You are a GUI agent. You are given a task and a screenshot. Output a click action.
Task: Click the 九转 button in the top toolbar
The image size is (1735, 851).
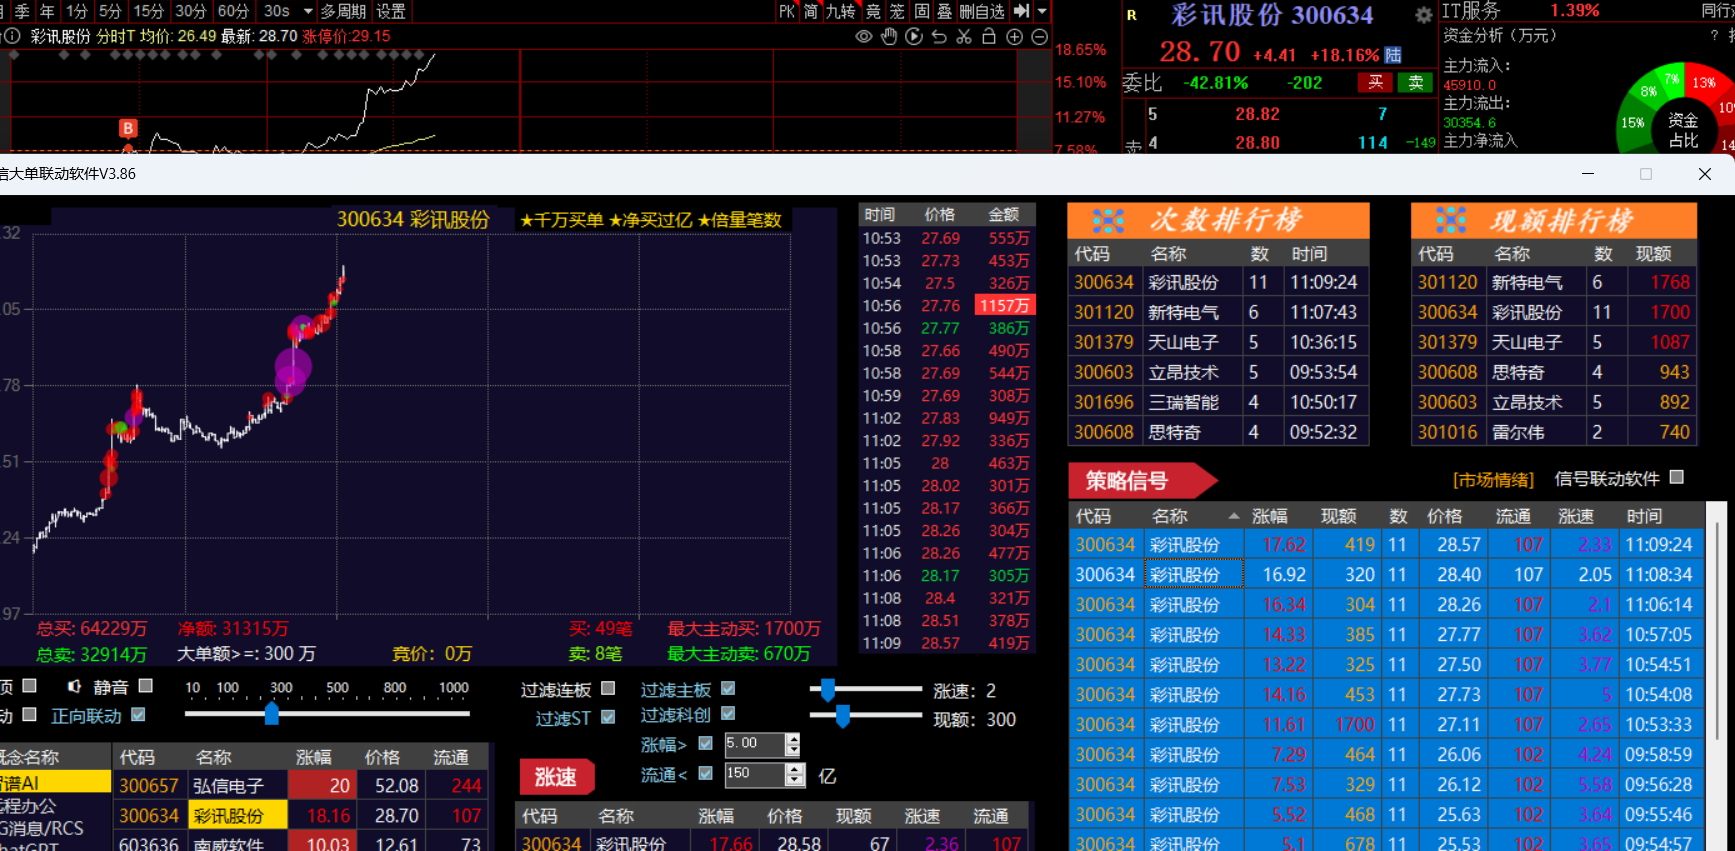click(840, 11)
